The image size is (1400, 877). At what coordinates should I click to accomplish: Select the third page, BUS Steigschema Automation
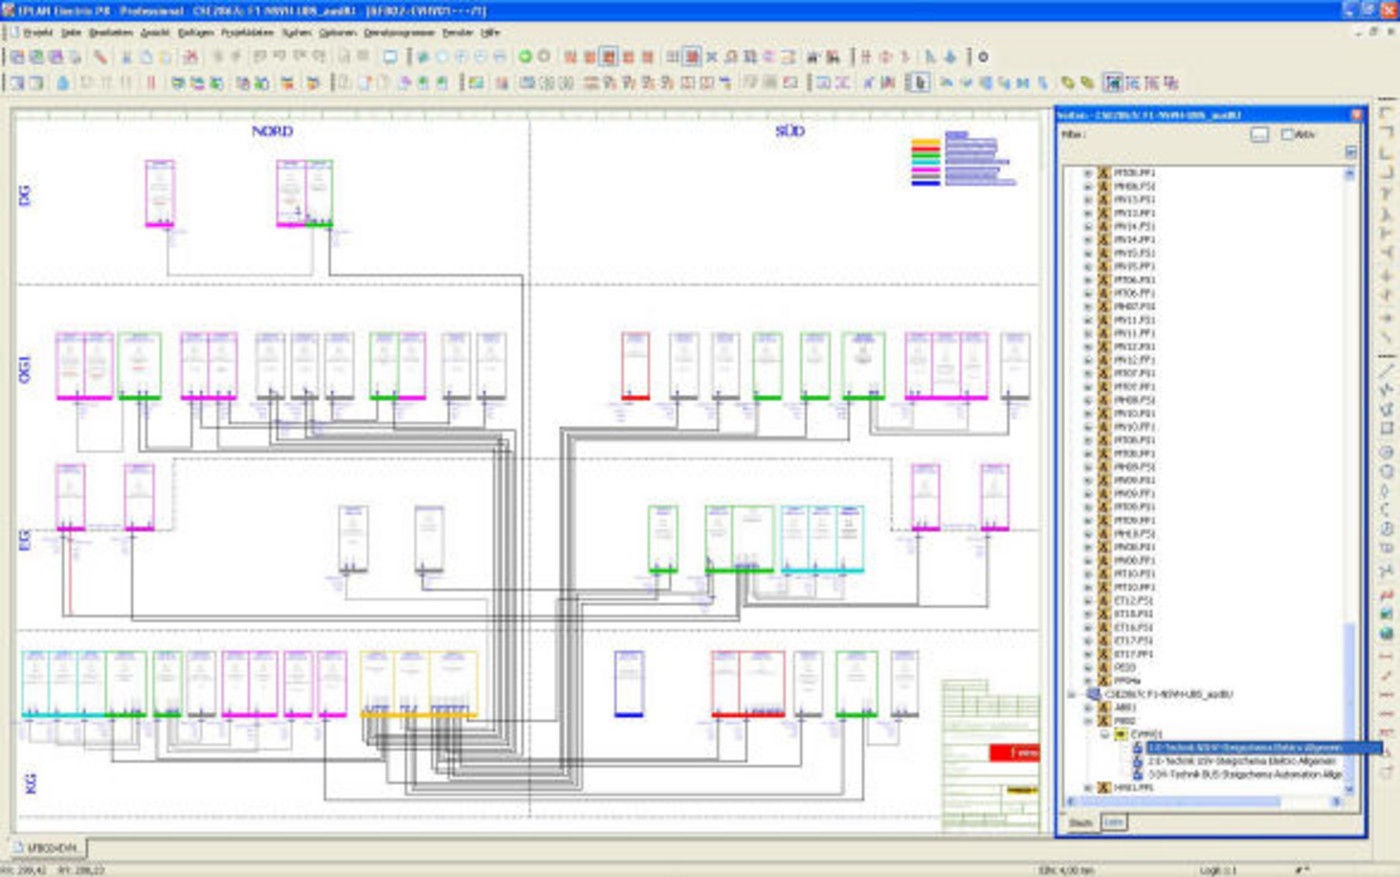click(1243, 774)
